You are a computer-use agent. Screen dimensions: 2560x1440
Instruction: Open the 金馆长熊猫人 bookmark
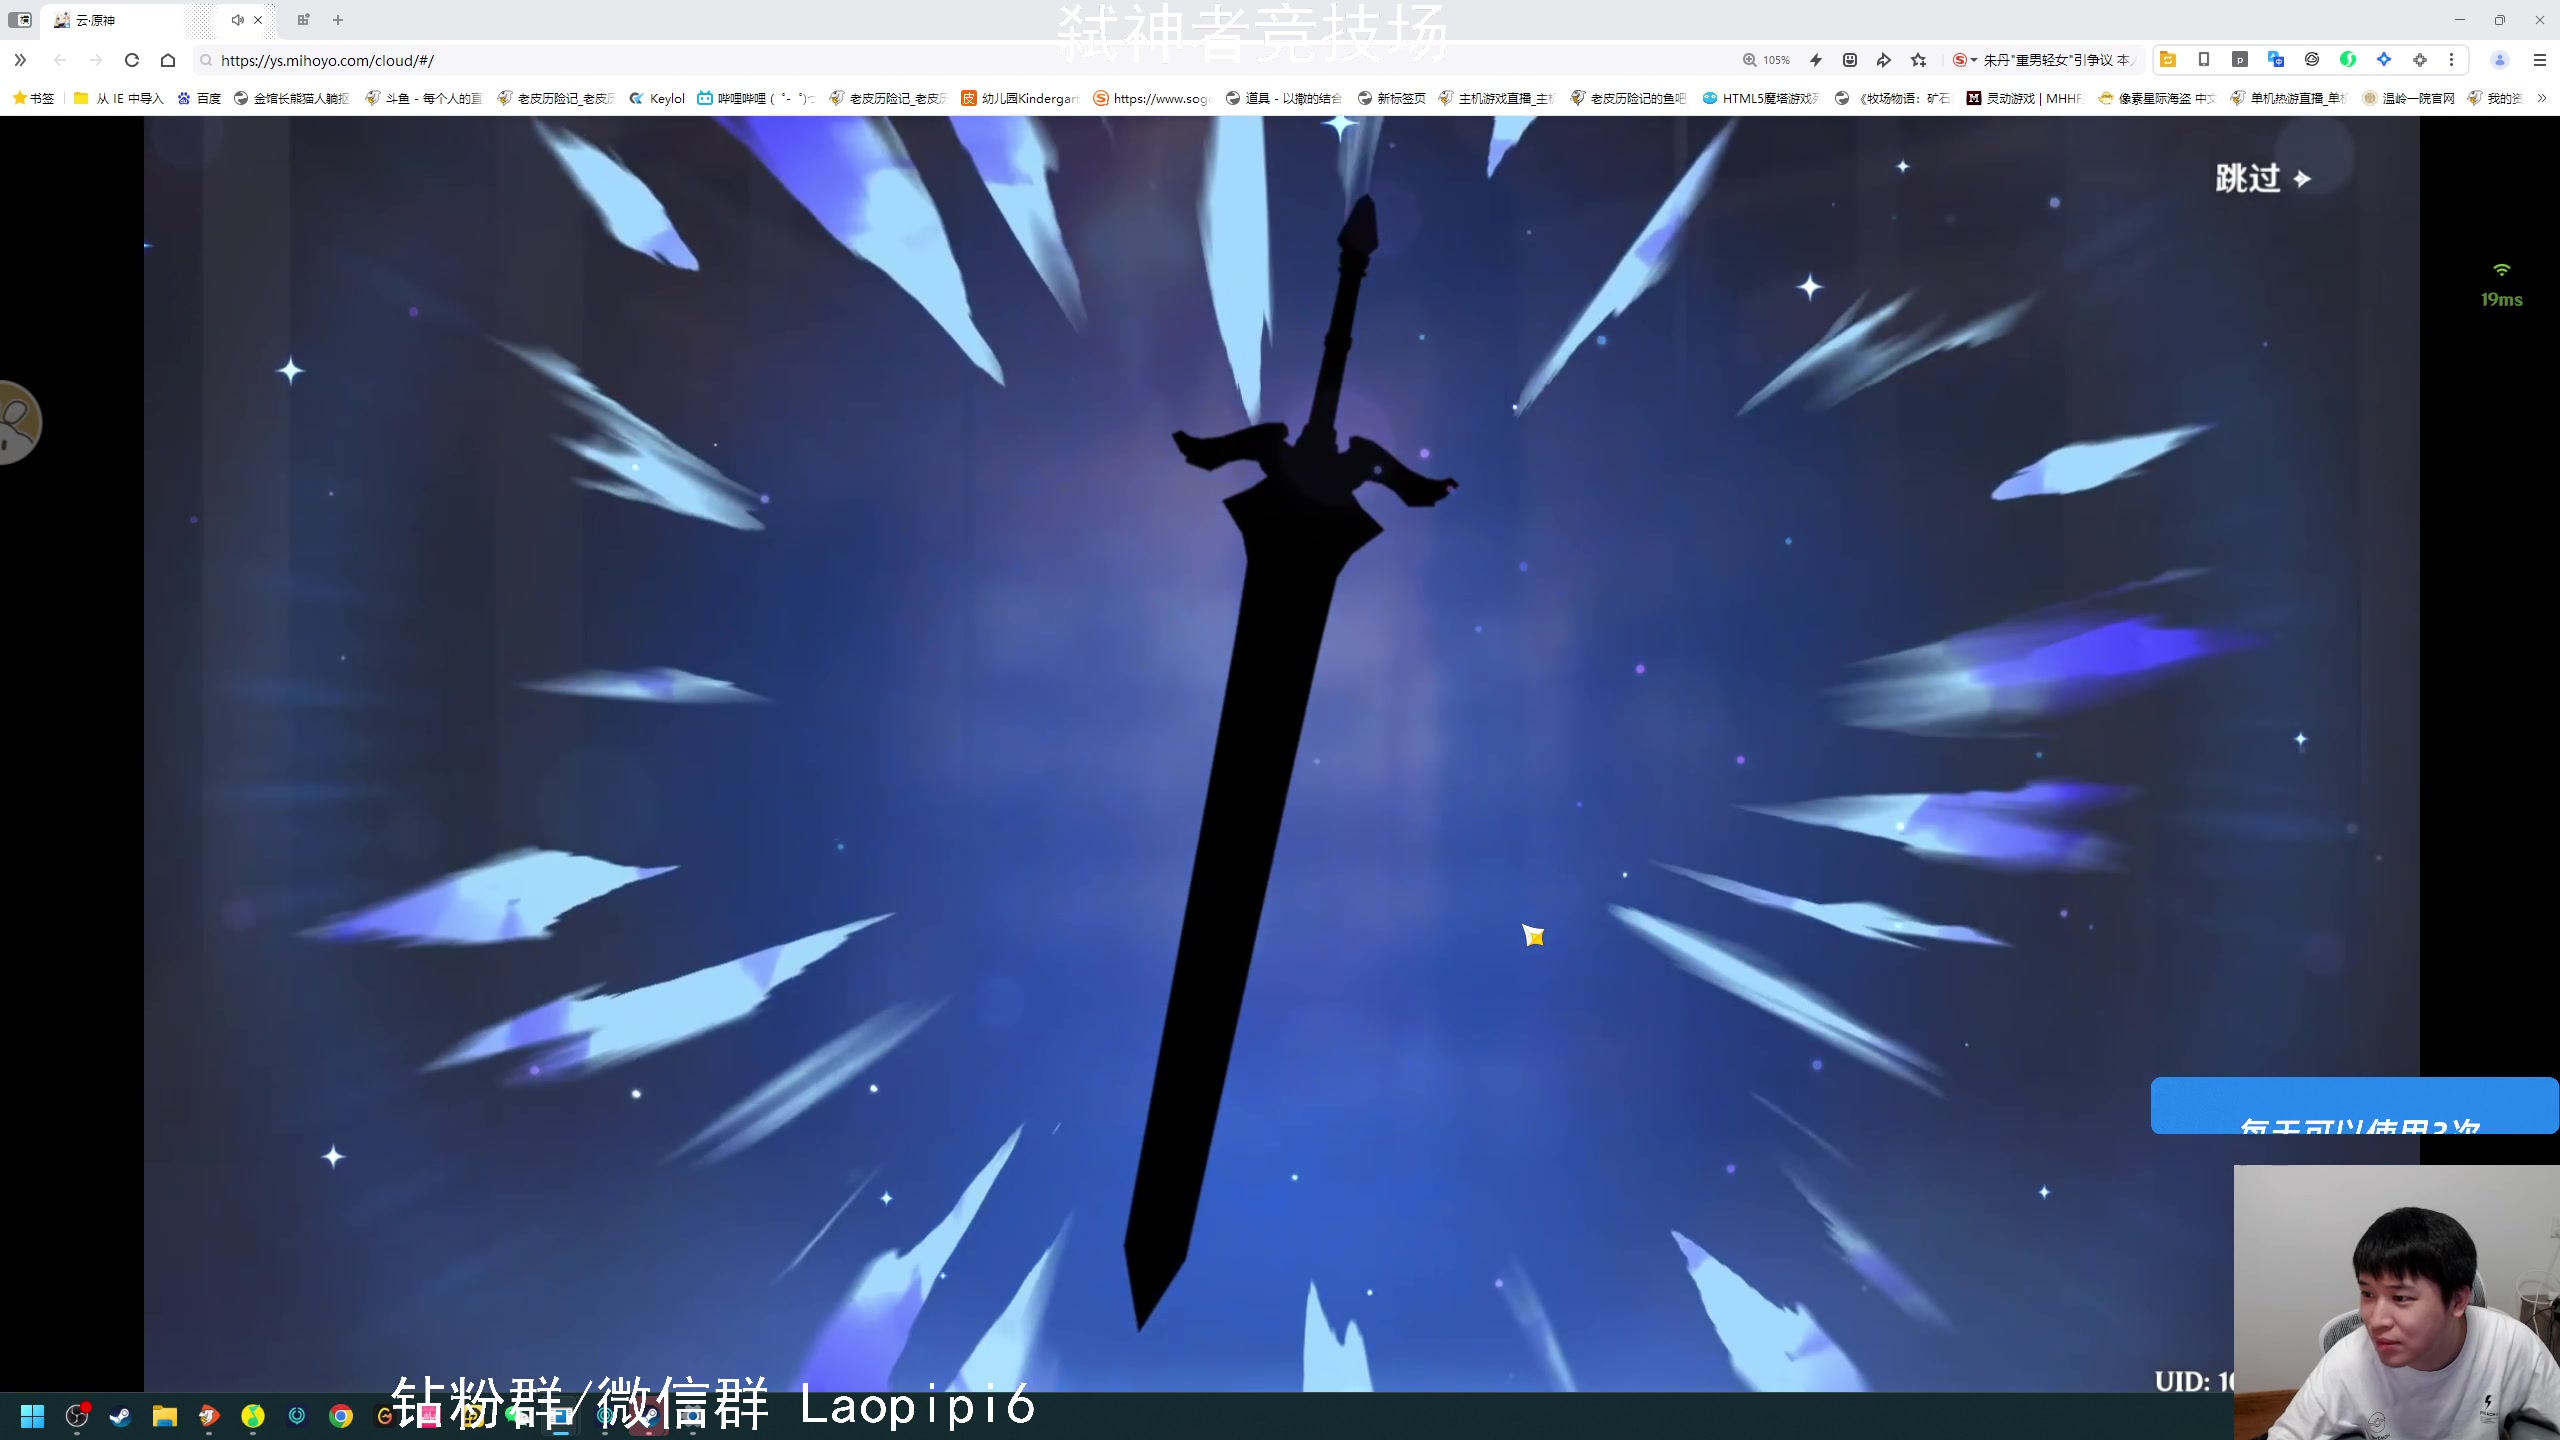pos(291,98)
